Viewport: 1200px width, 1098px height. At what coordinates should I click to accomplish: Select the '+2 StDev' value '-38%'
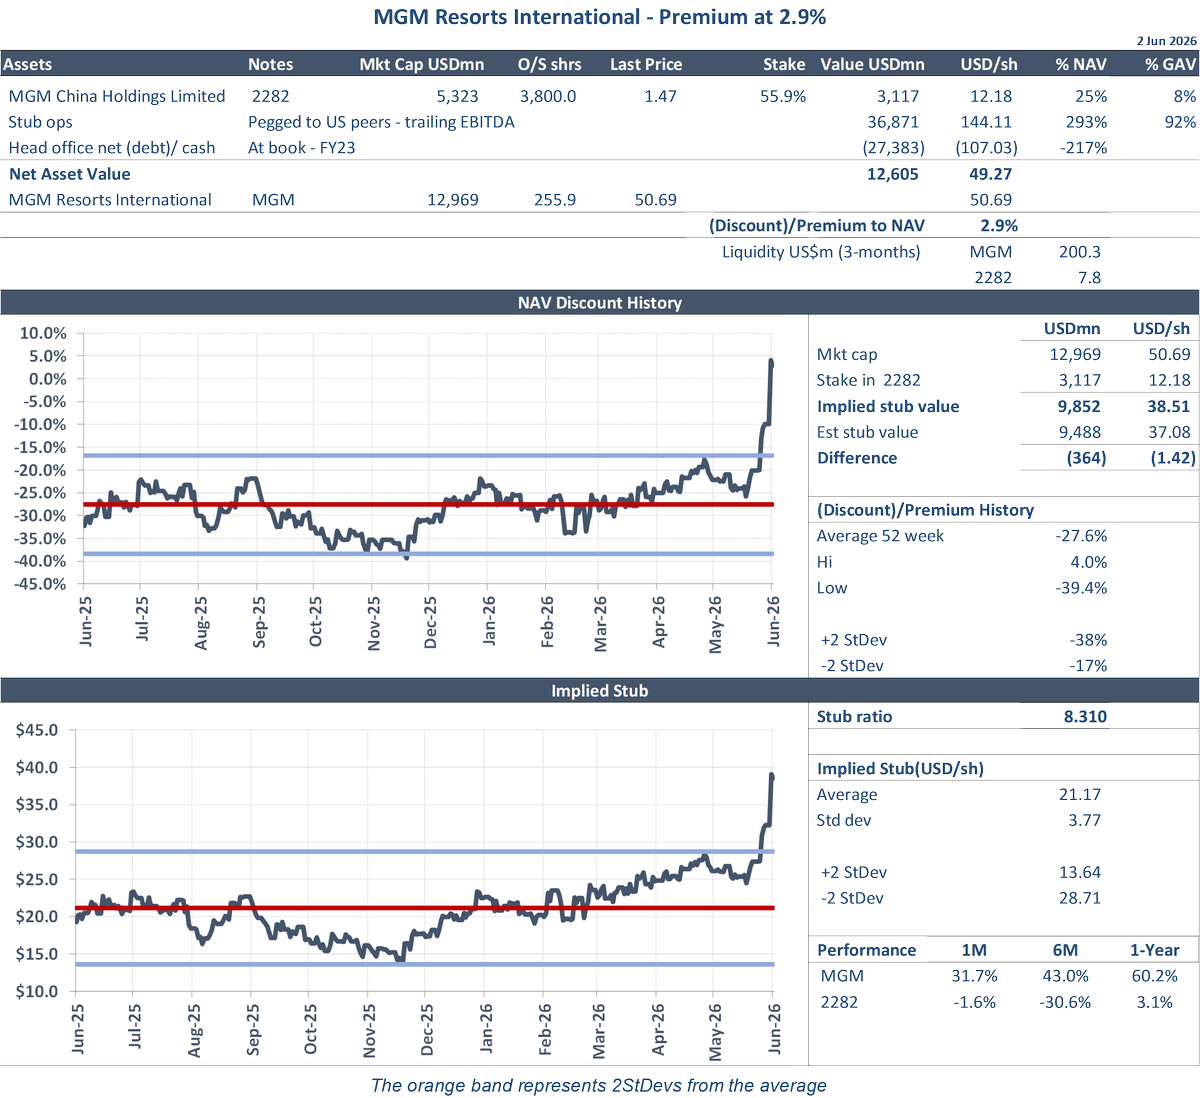pos(1088,640)
